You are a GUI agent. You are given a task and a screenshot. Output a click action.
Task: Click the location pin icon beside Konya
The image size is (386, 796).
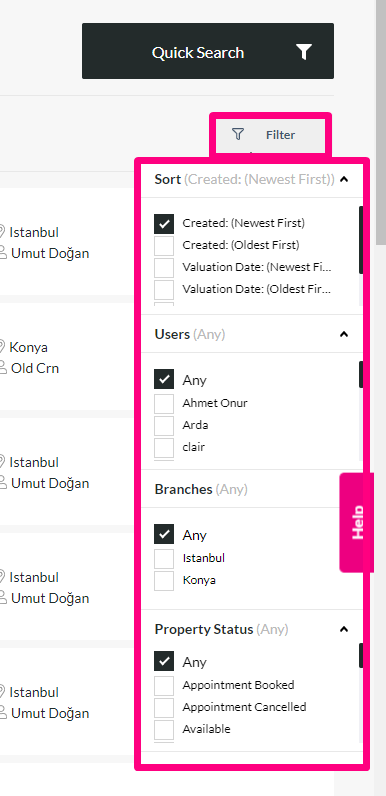coord(2,347)
